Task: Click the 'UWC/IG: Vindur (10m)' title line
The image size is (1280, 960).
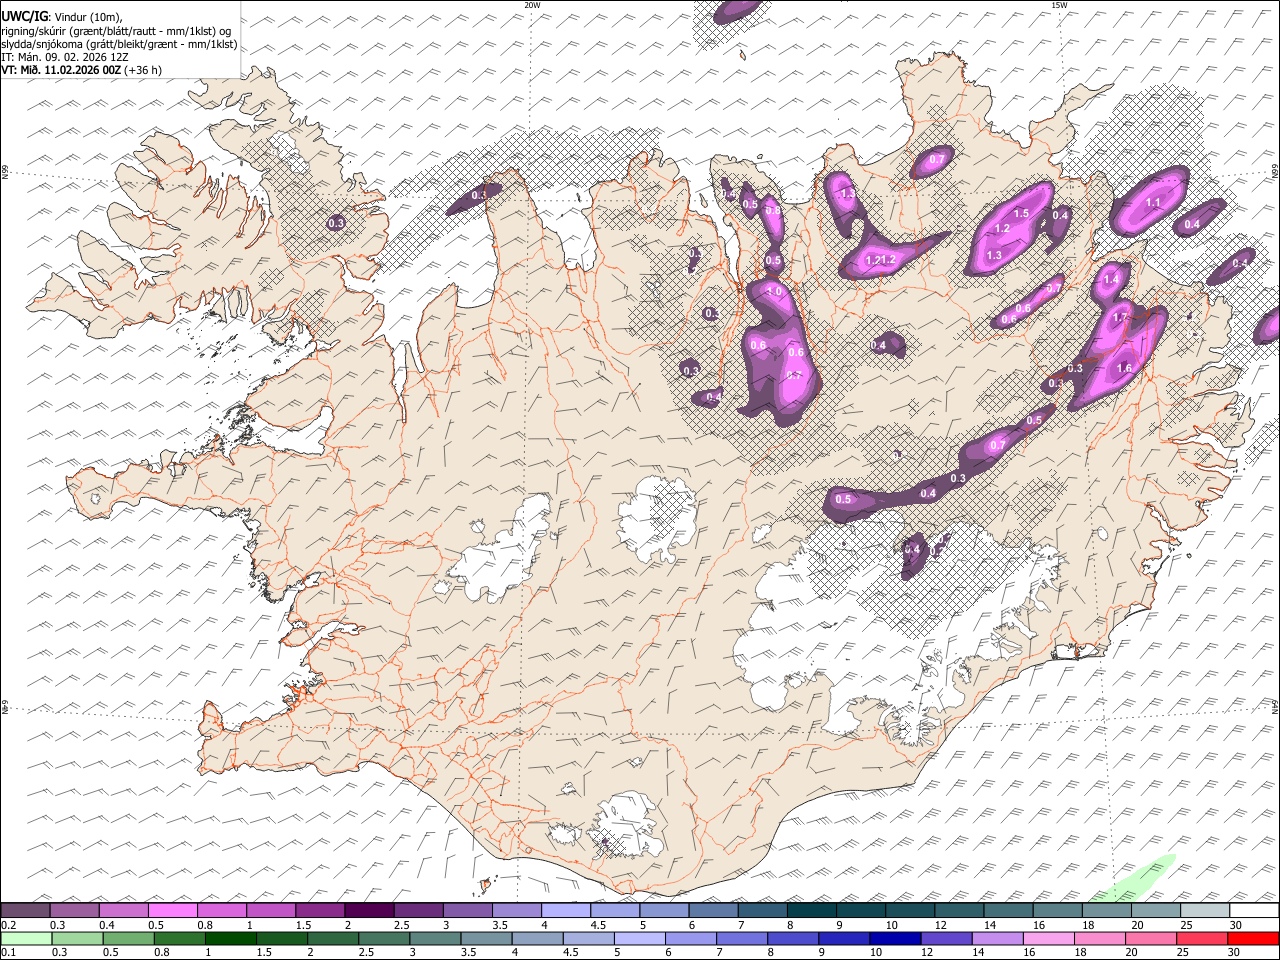Action: pyautogui.click(x=62, y=17)
